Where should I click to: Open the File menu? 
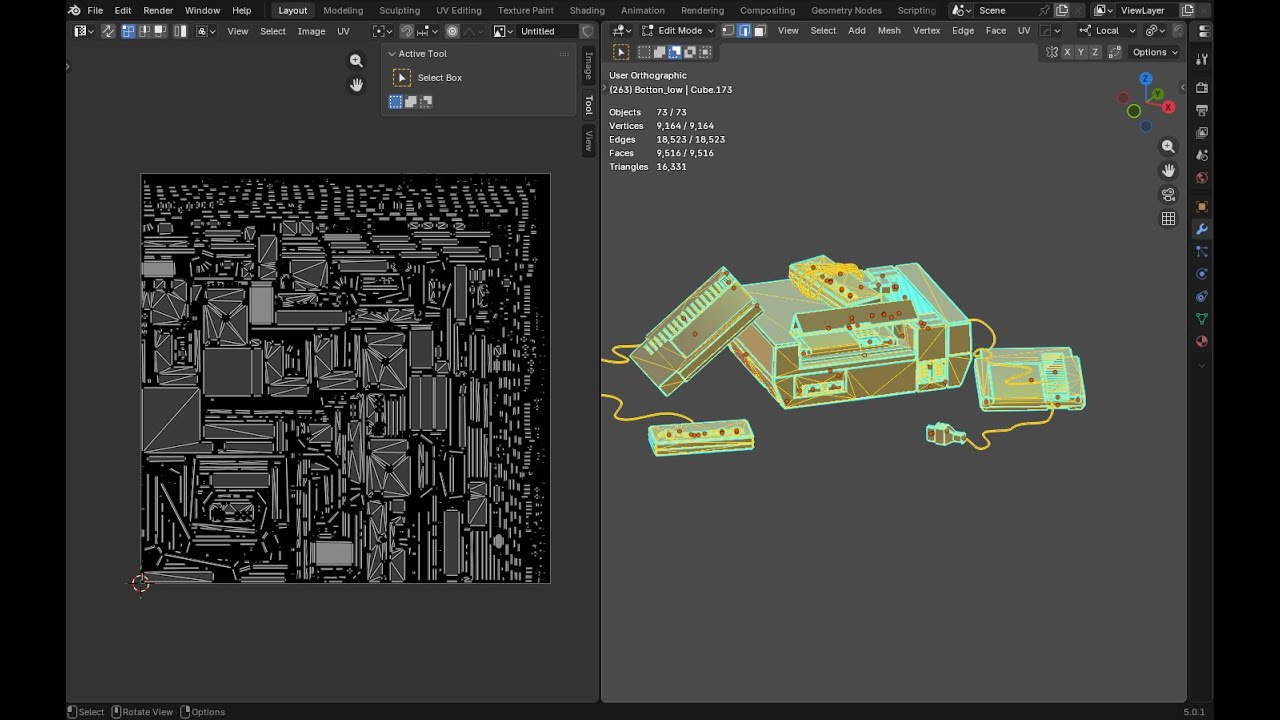click(x=95, y=10)
